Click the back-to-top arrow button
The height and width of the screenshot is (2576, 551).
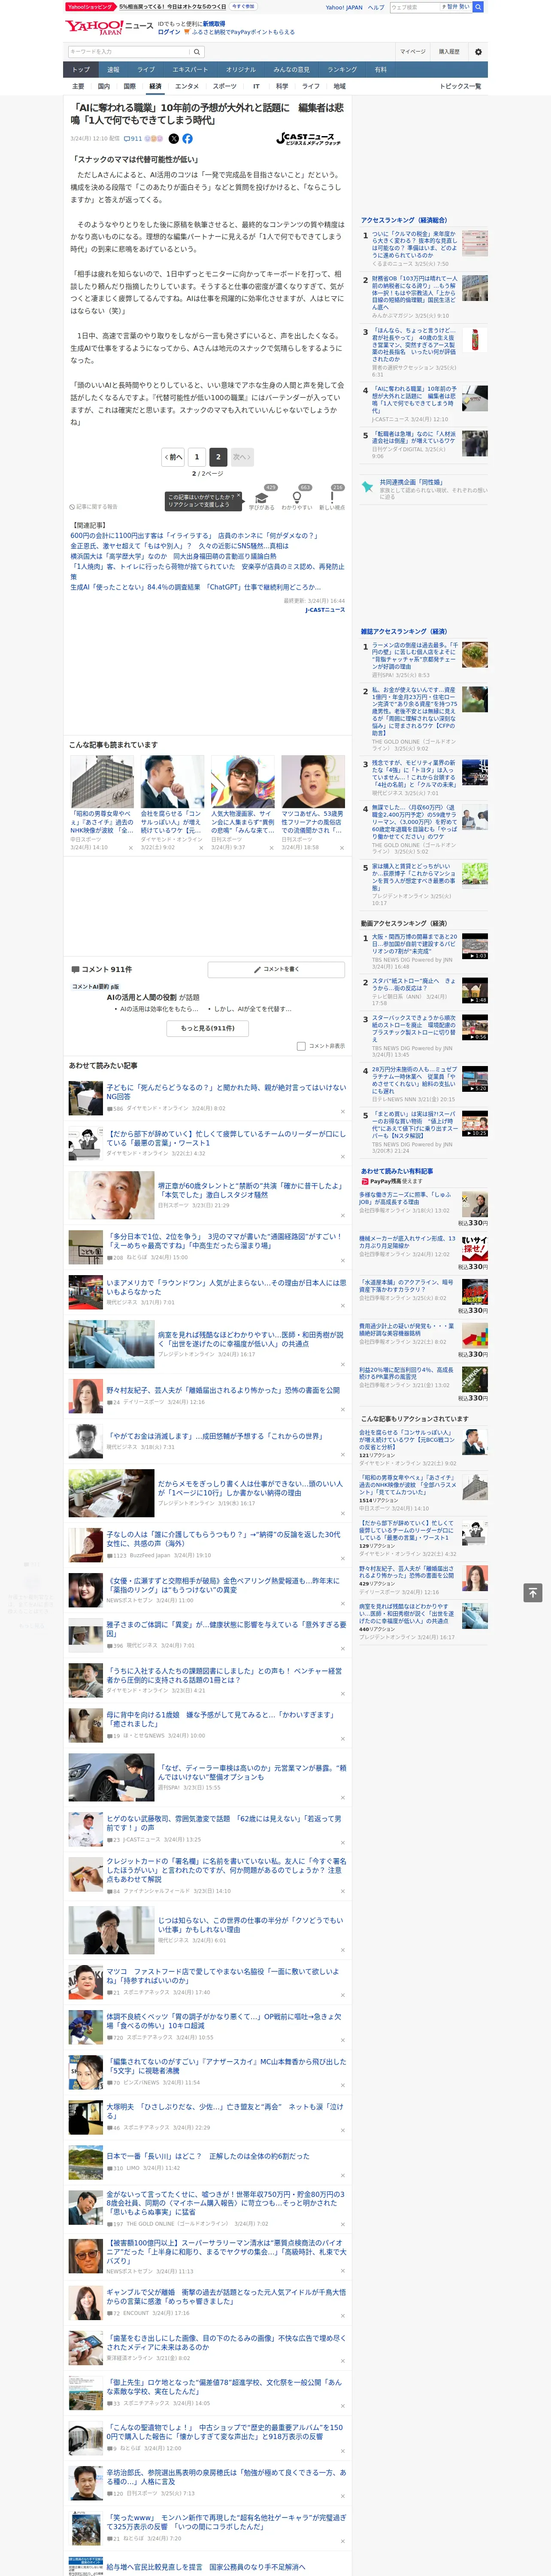click(x=532, y=1593)
